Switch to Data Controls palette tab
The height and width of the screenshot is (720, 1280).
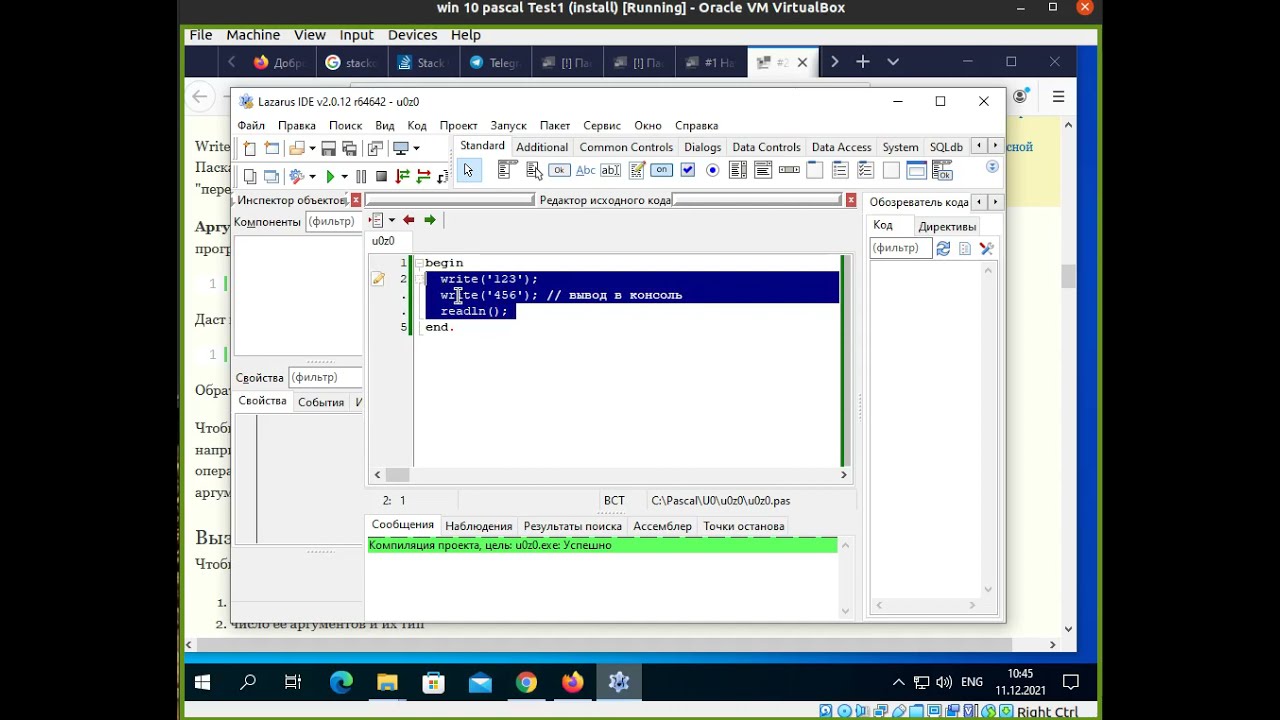(766, 147)
